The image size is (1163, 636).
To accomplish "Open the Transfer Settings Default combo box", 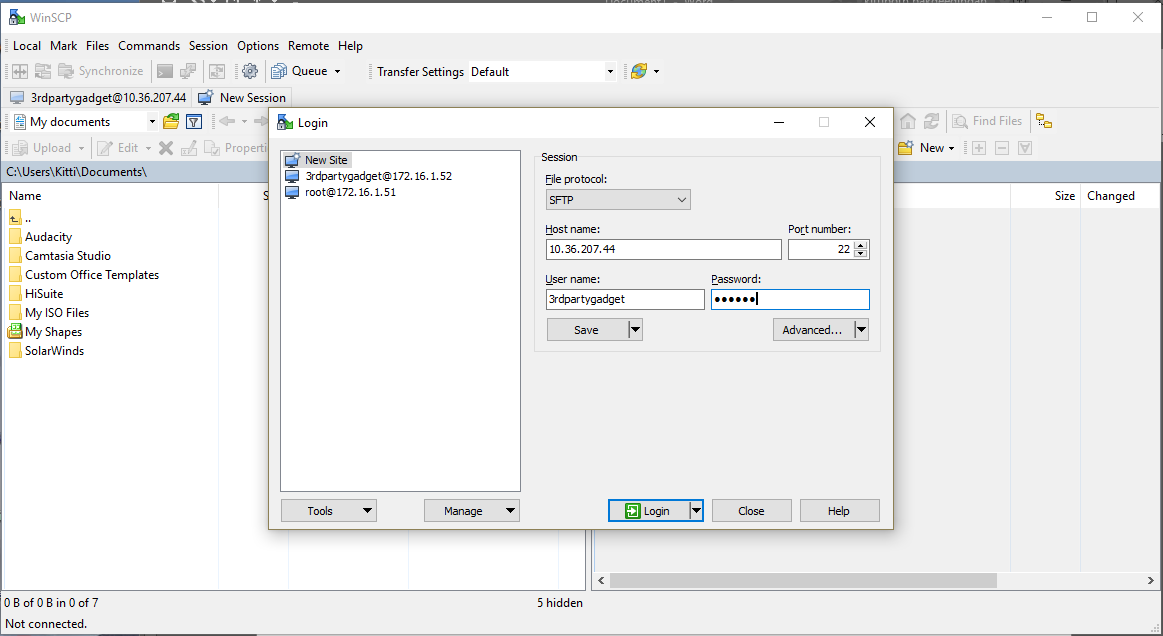I will (542, 72).
